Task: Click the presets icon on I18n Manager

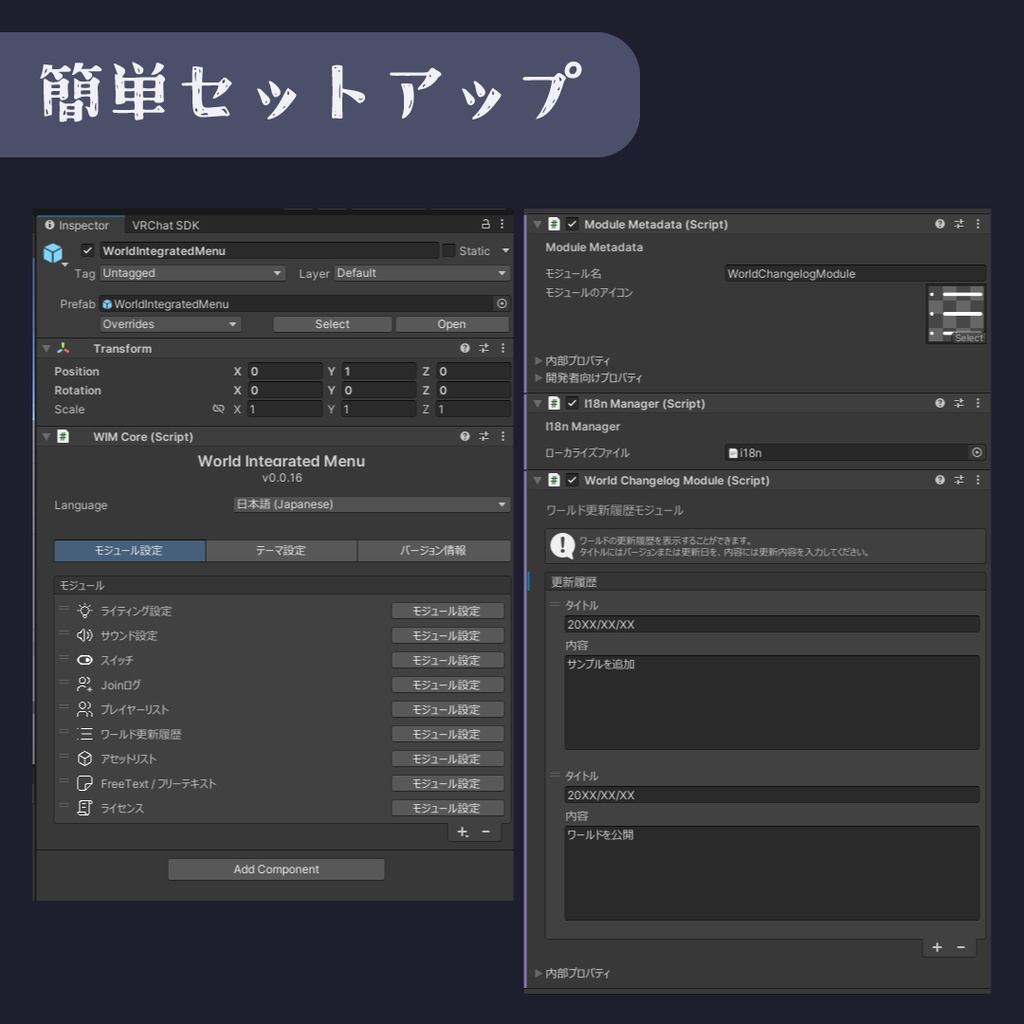Action: pyautogui.click(x=959, y=403)
